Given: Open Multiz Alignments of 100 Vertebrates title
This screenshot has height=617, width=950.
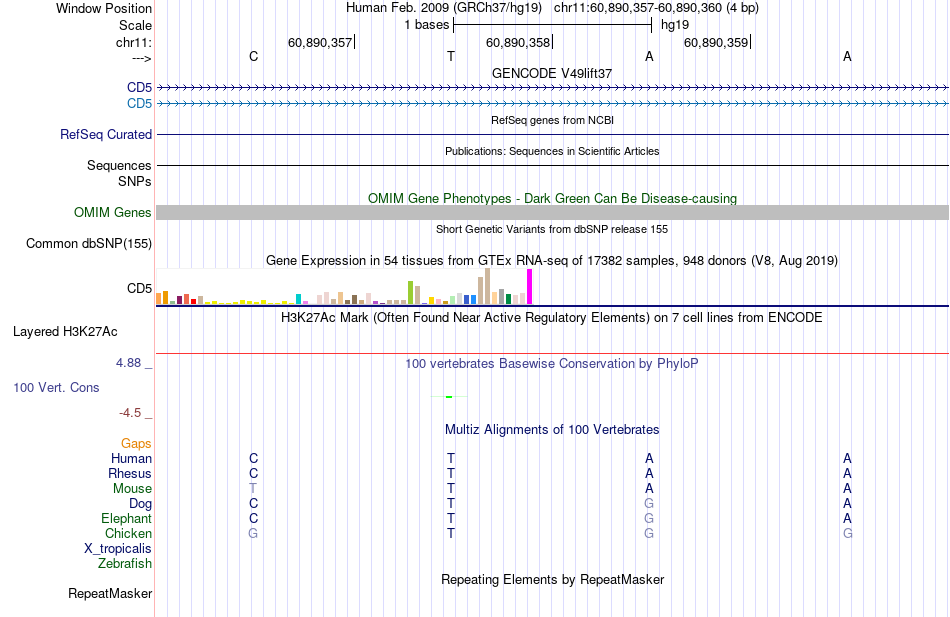Looking at the screenshot, I should 552,430.
